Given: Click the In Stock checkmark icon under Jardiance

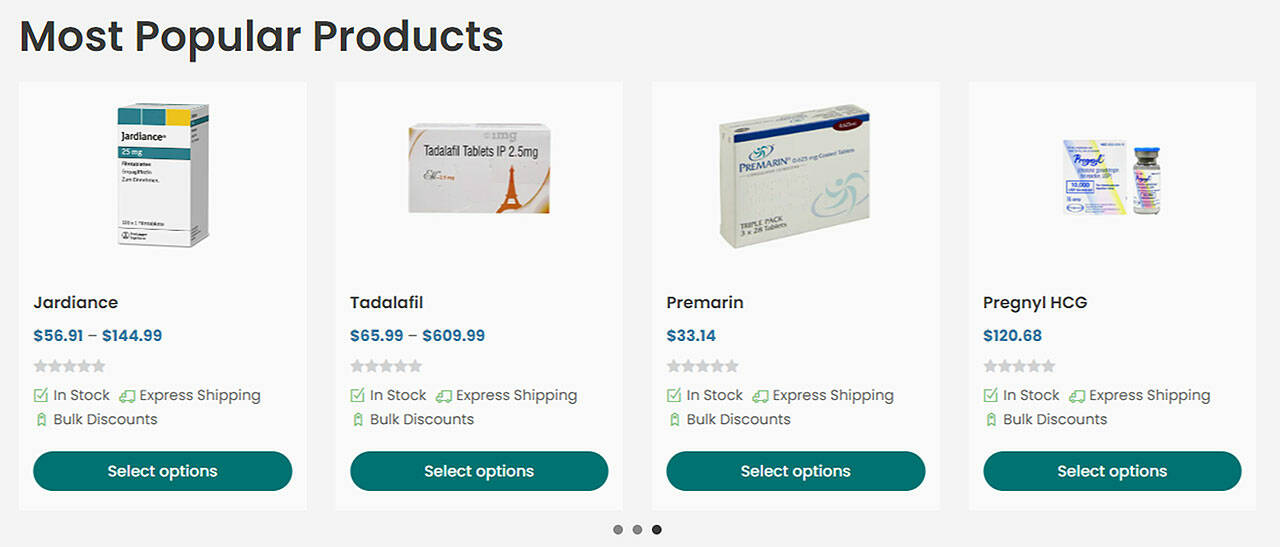Looking at the screenshot, I should [x=41, y=395].
